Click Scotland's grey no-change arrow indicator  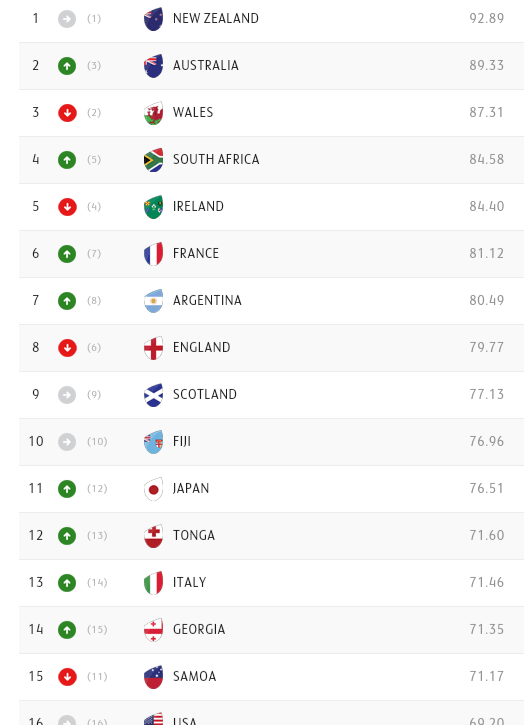67,395
